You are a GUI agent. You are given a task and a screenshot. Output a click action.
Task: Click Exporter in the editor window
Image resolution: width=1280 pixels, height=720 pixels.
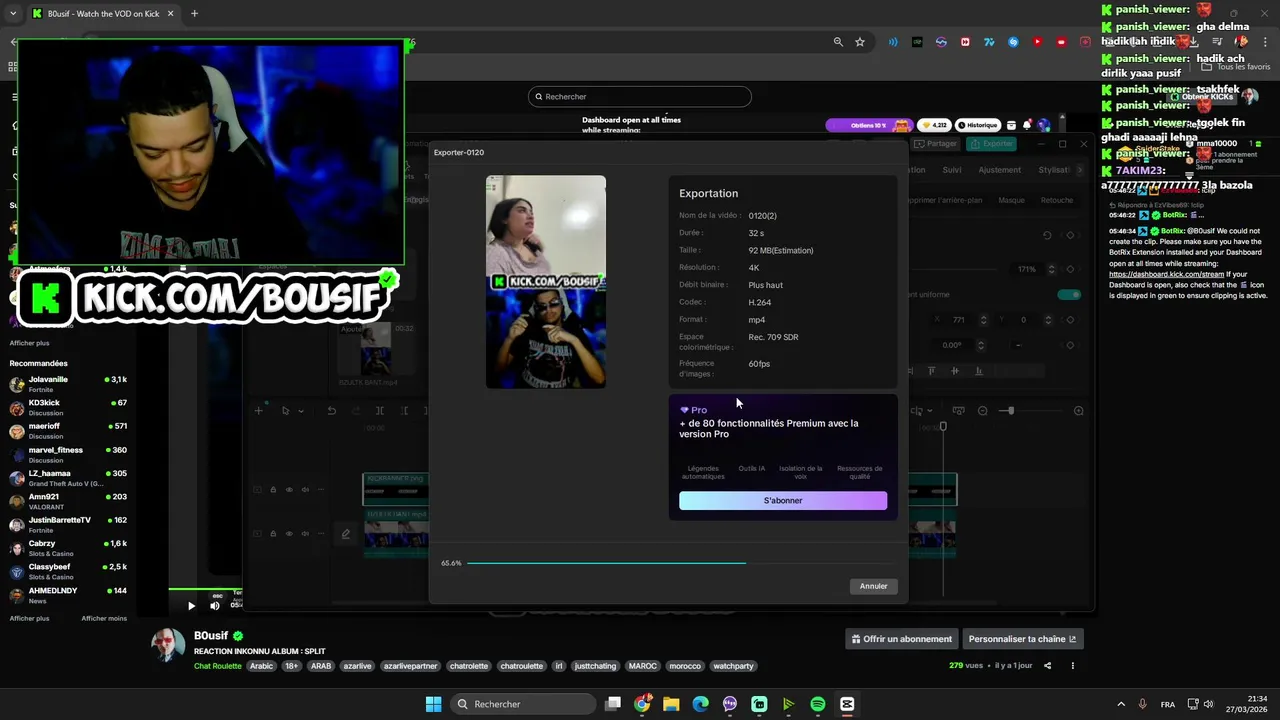click(x=991, y=144)
